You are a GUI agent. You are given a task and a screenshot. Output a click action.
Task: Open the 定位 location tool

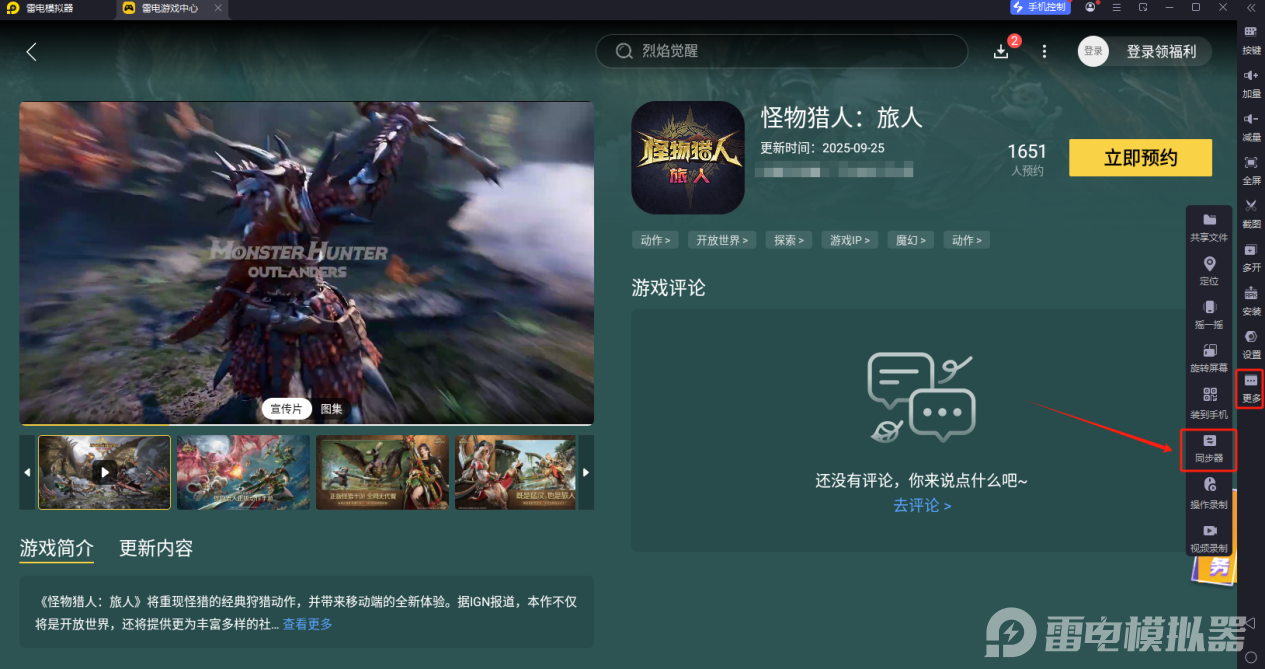1209,271
